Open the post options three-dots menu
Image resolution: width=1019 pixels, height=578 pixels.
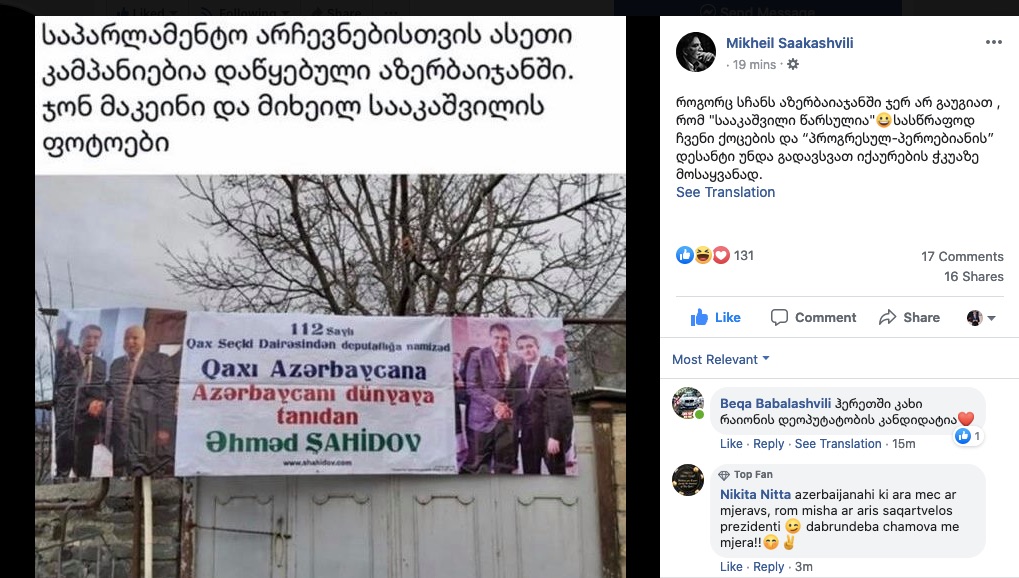(994, 42)
